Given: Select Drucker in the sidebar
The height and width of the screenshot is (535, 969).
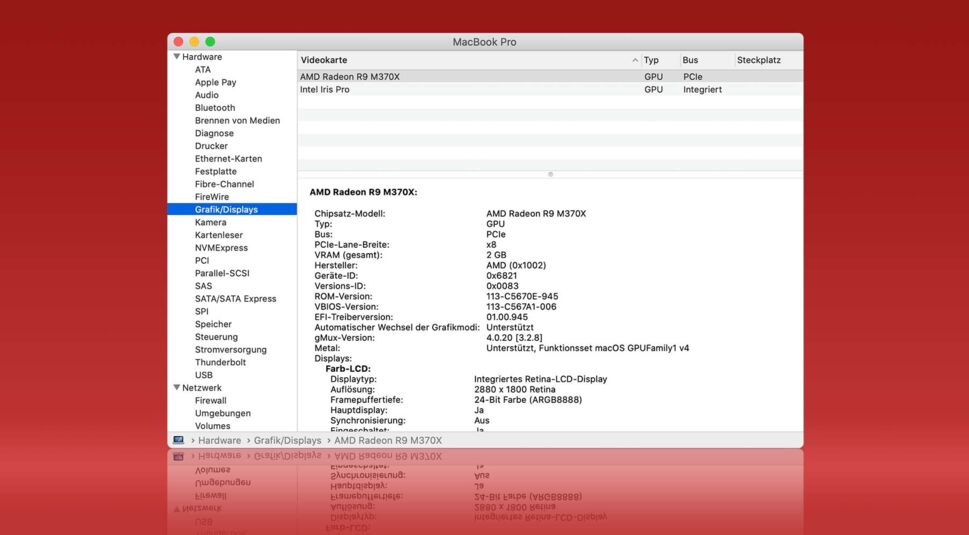Looking at the screenshot, I should coord(211,146).
